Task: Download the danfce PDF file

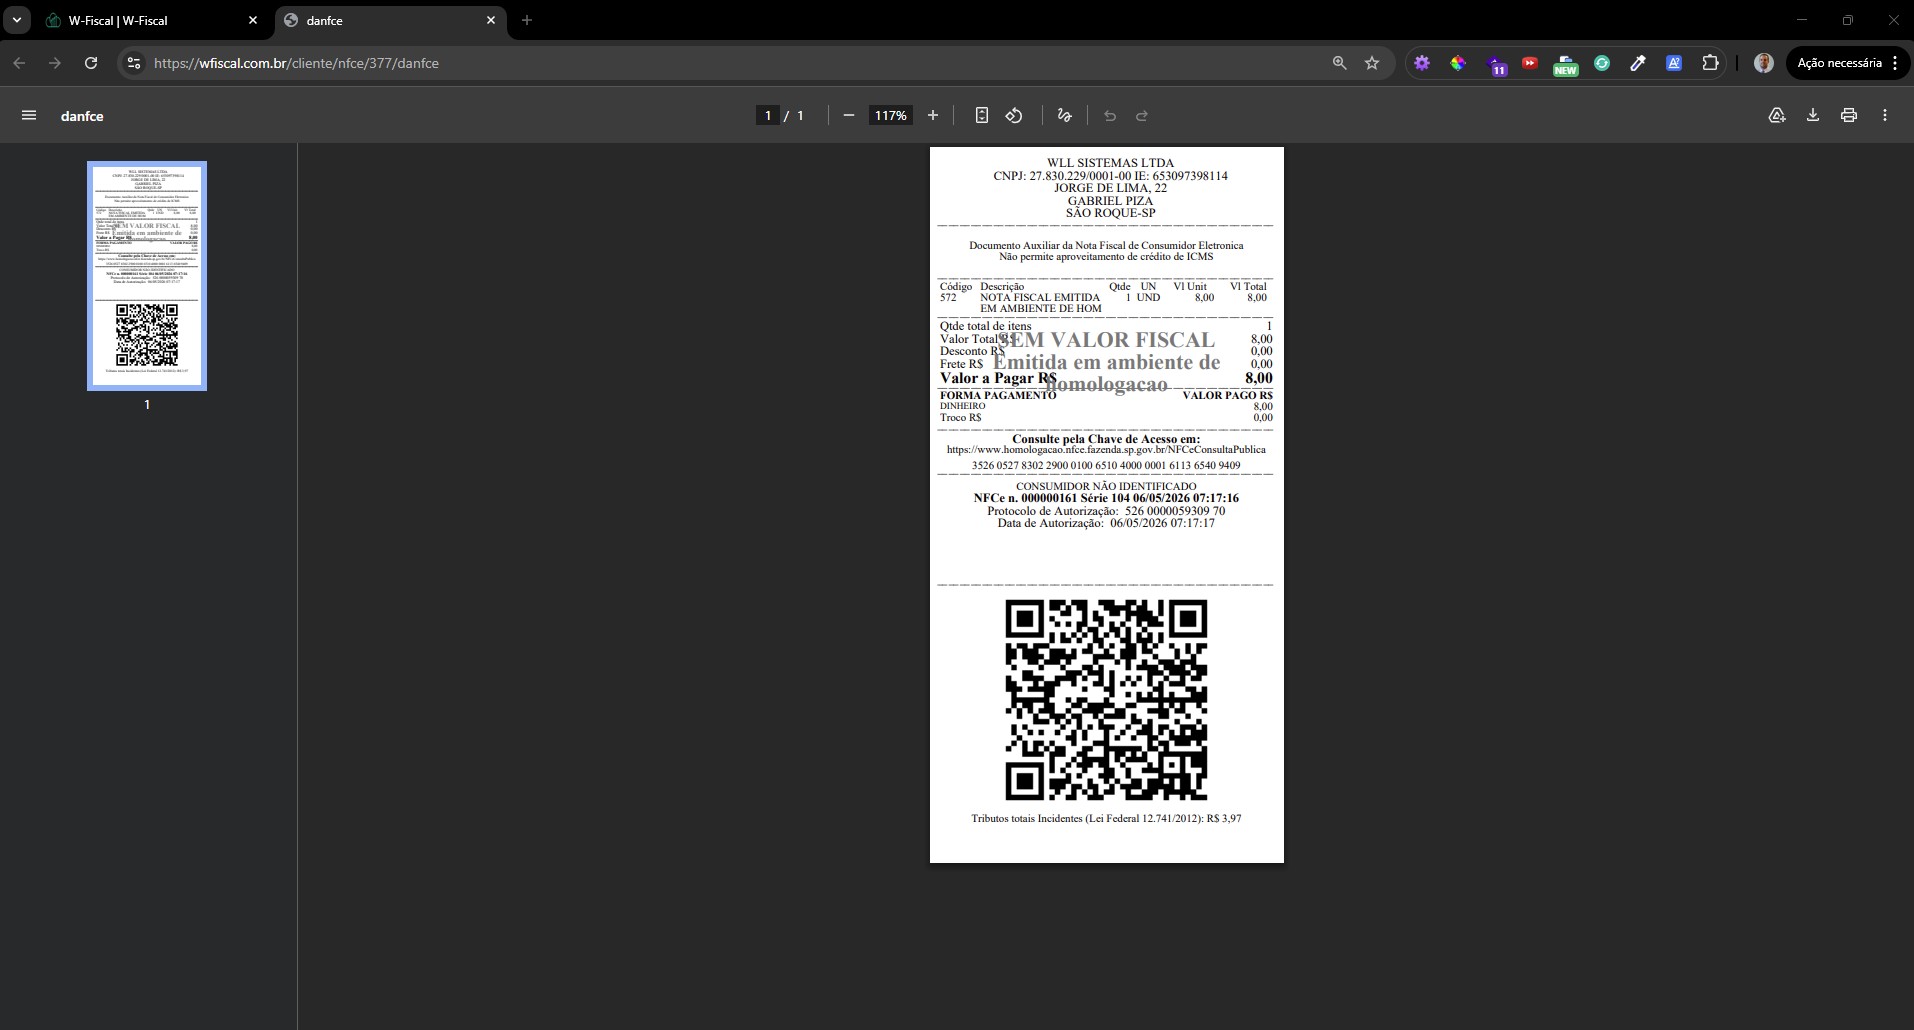Action: coord(1813,116)
